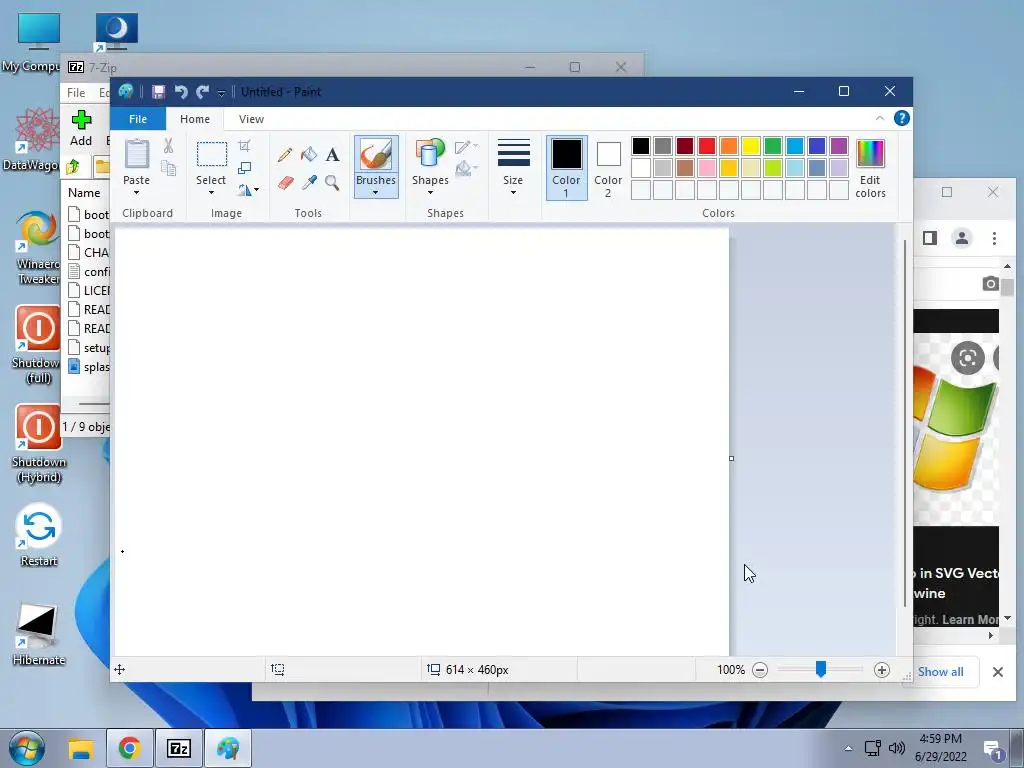The image size is (1024, 768).
Task: Switch to the Home ribbon tab
Action: tap(195, 119)
